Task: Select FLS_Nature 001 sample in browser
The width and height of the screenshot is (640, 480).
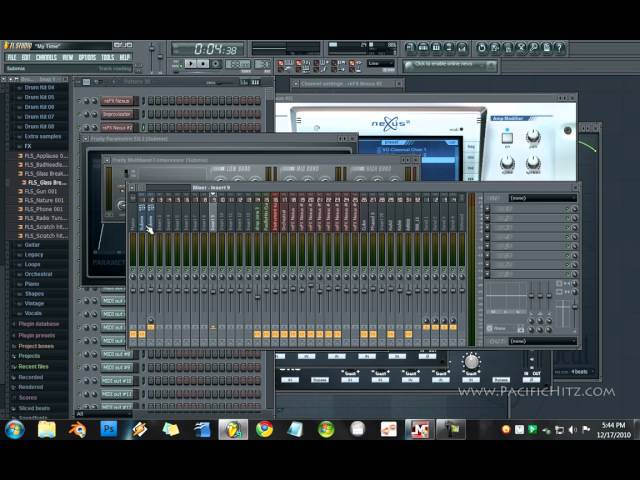Action: pyautogui.click(x=44, y=200)
